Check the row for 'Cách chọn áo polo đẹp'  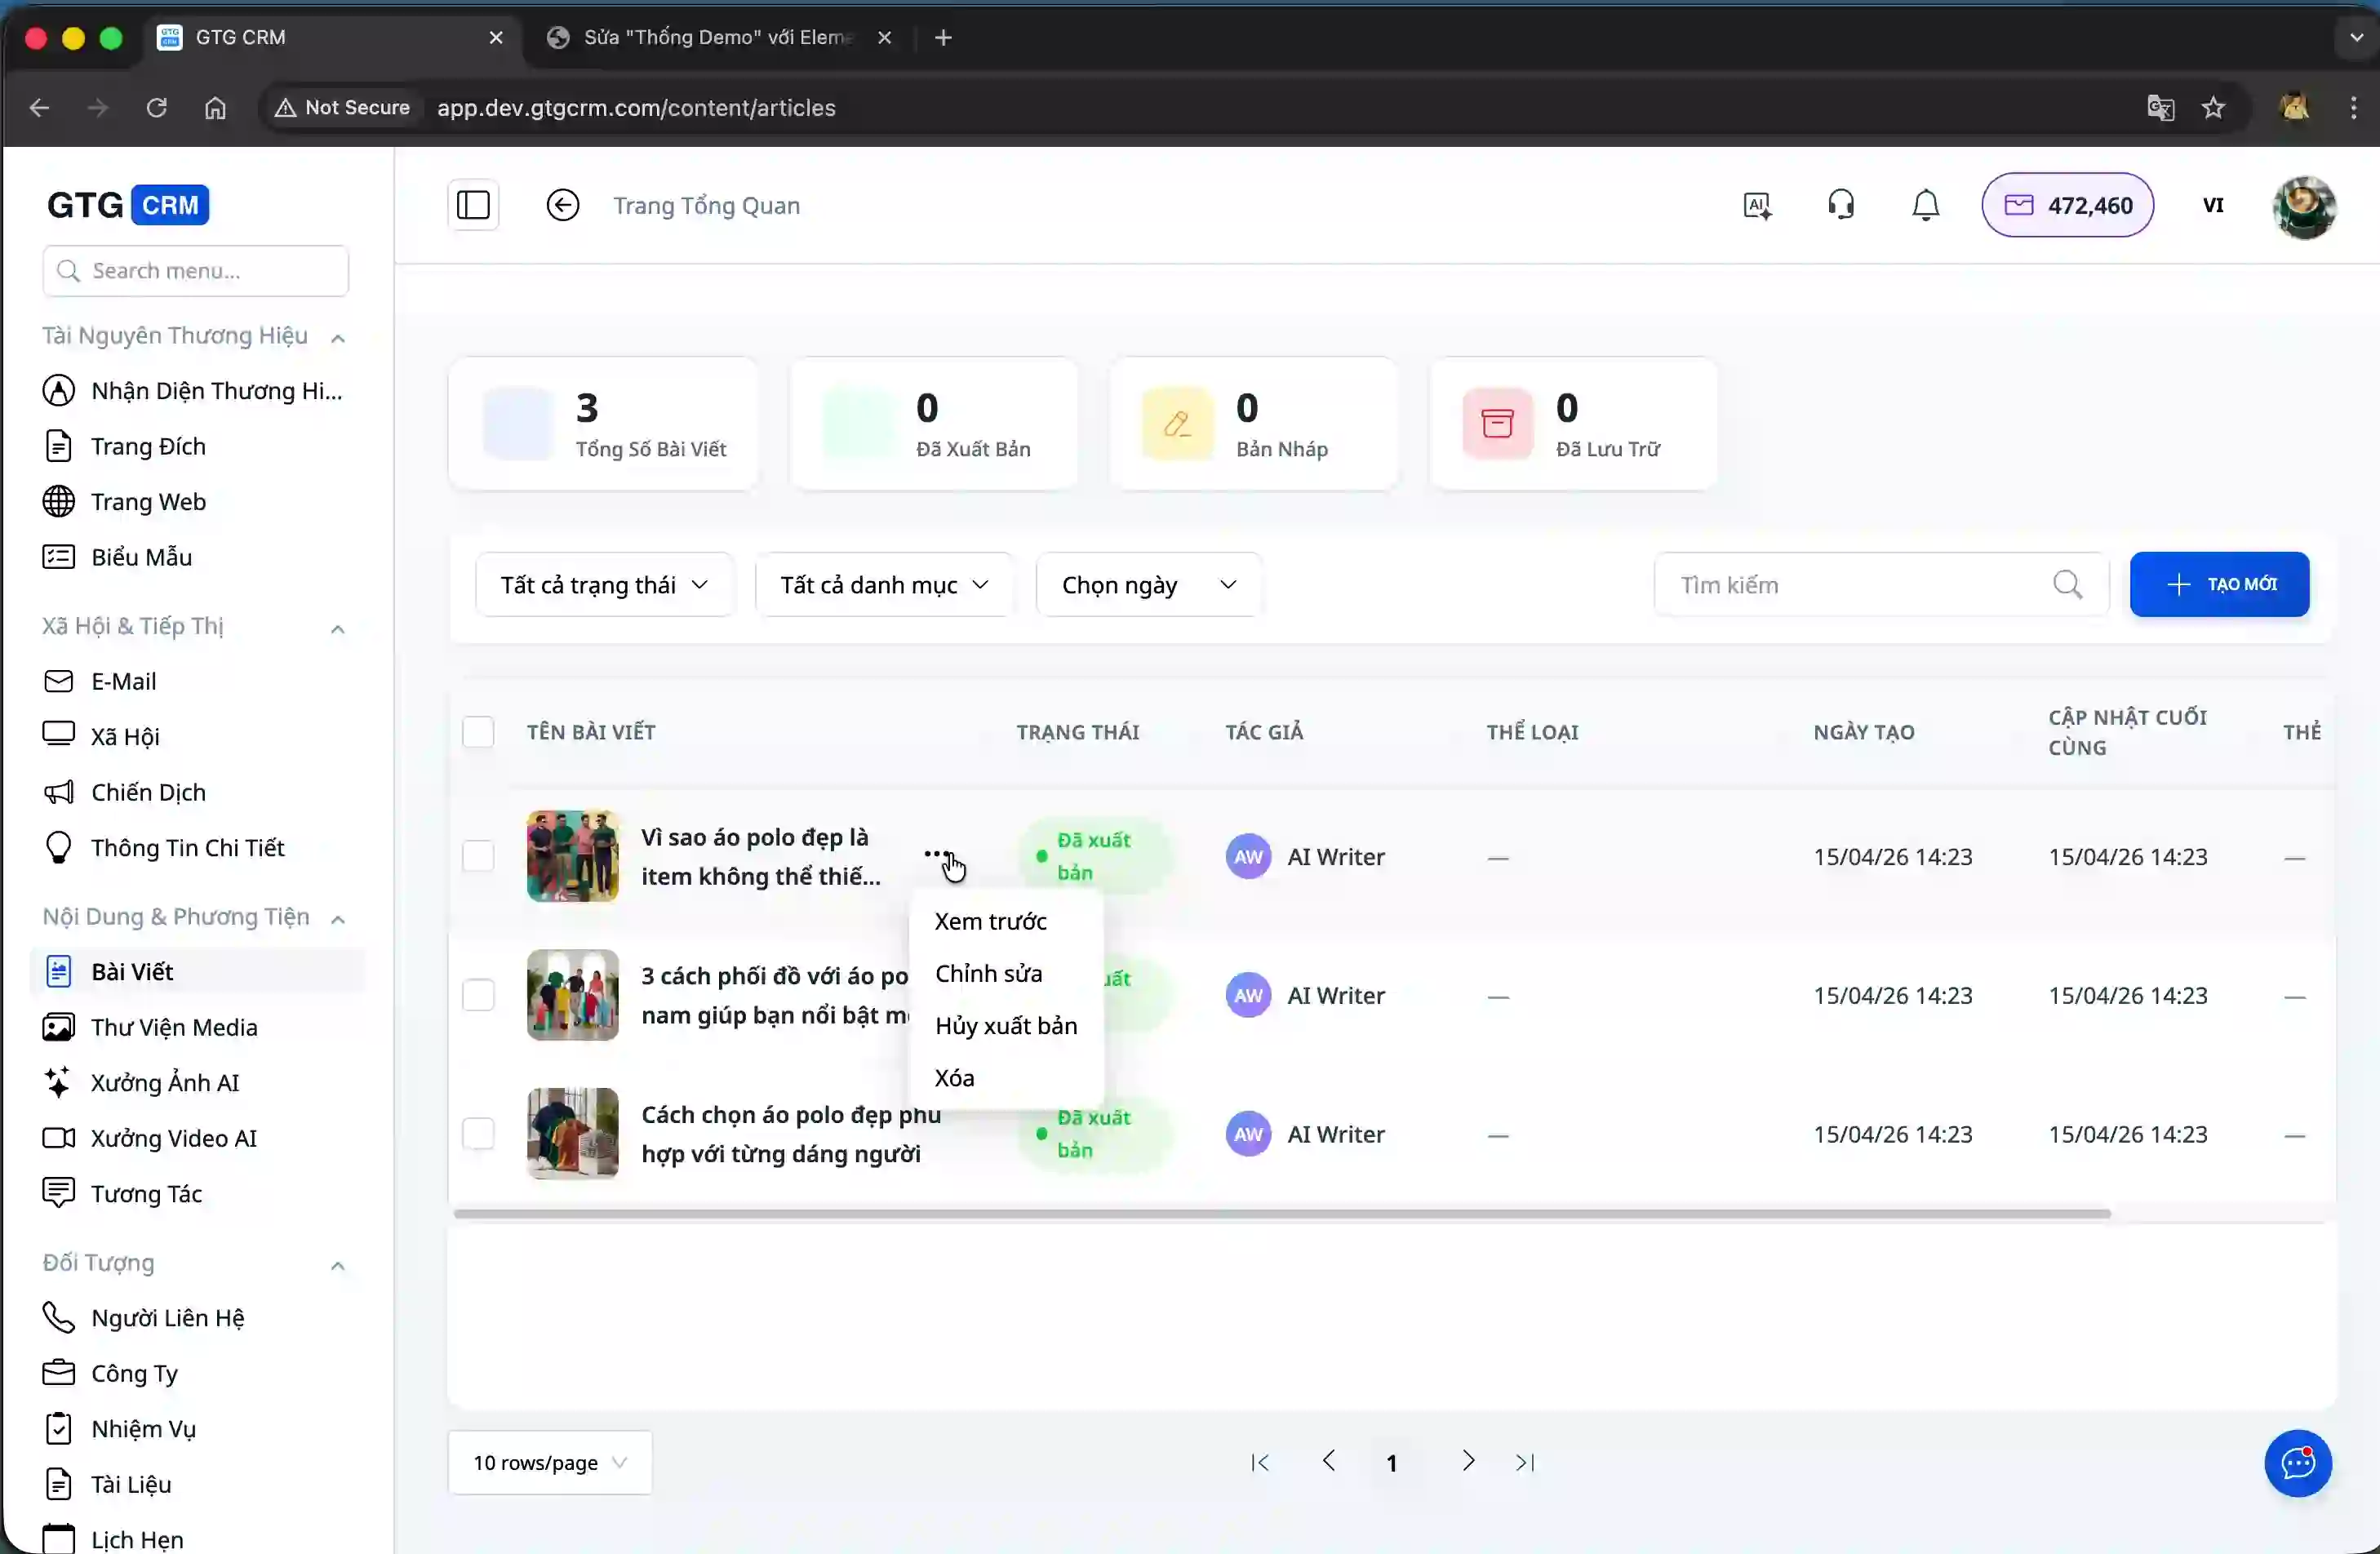coord(478,1133)
